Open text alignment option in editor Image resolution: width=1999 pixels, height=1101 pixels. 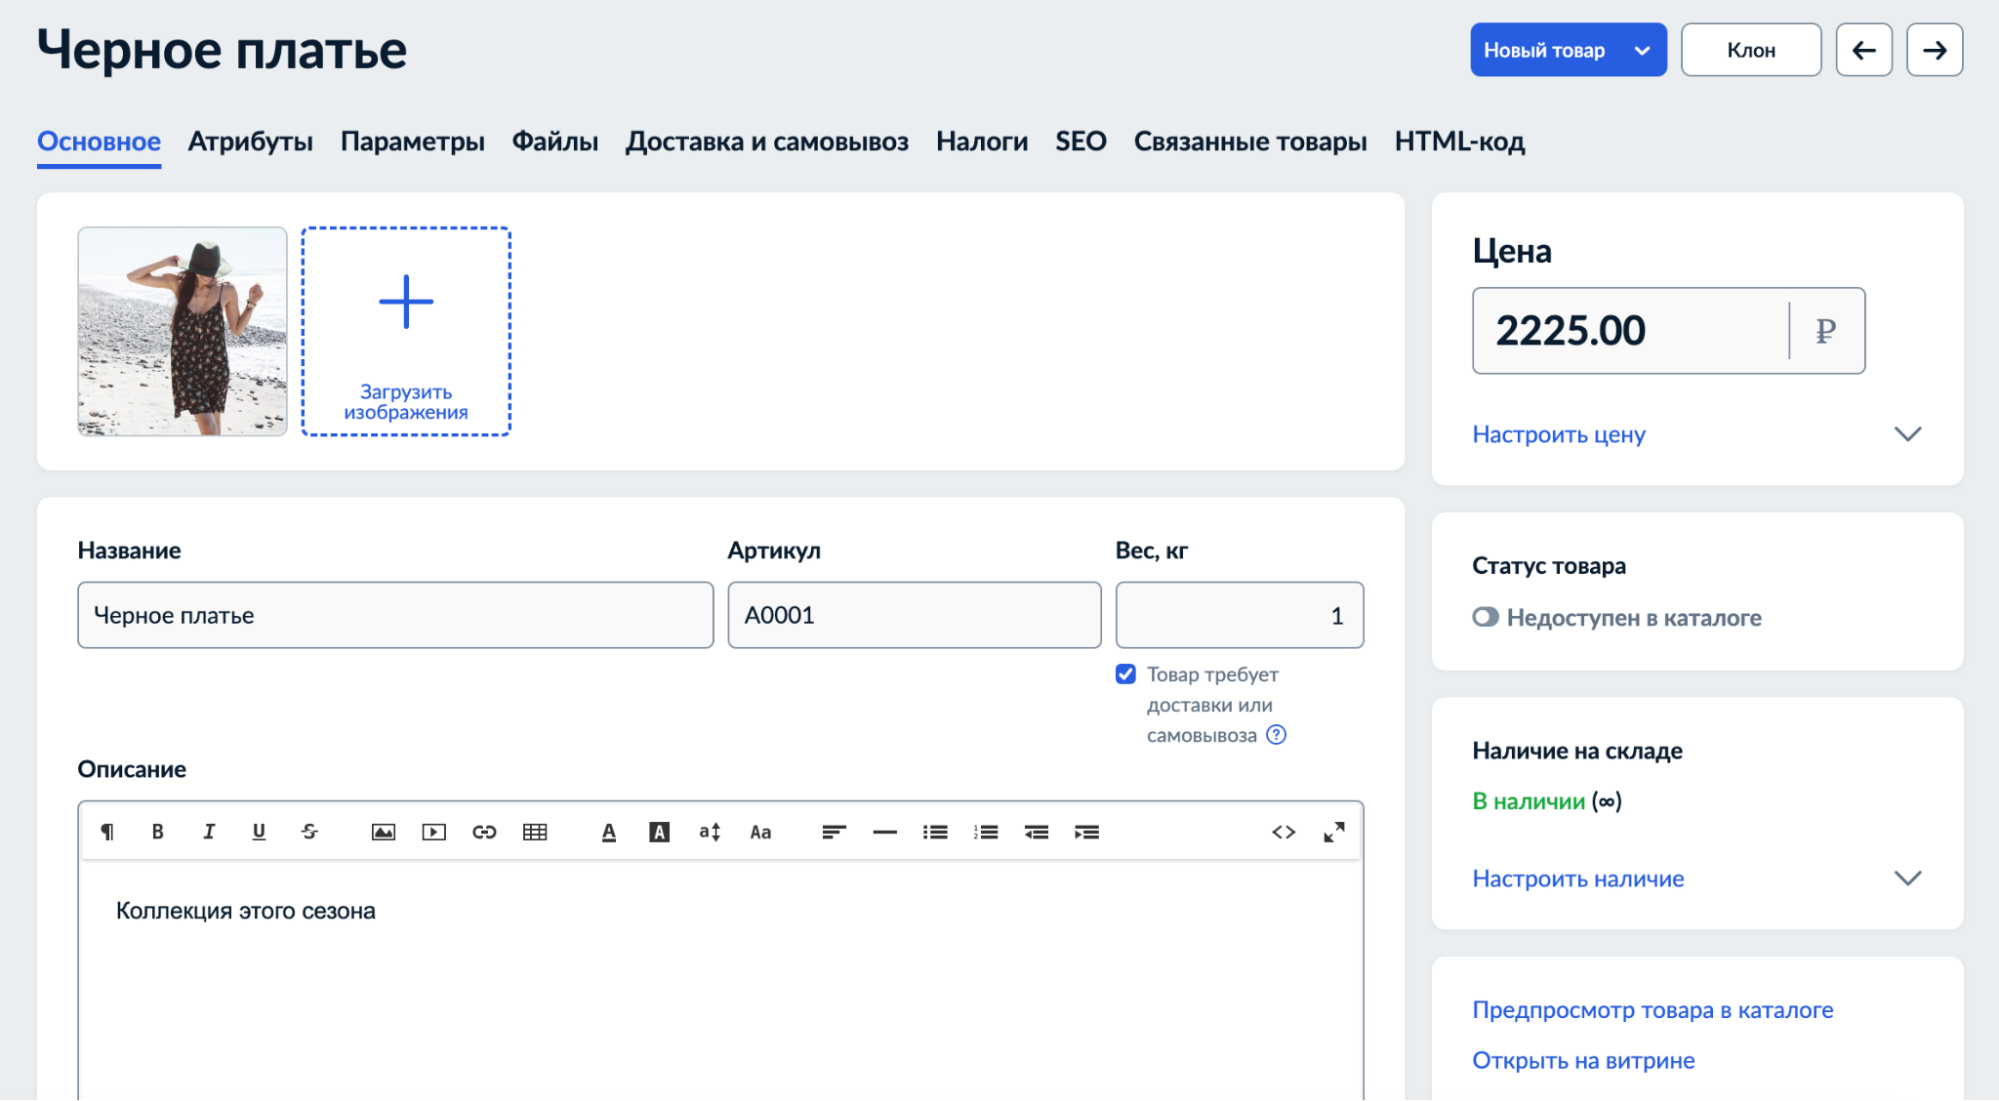[834, 832]
